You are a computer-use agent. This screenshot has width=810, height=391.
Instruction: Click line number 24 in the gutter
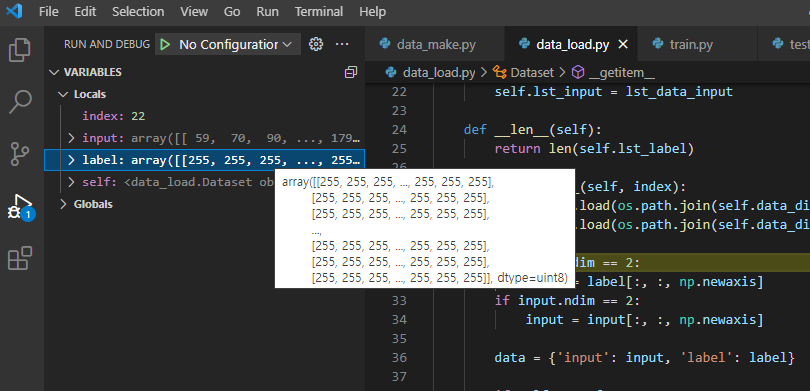pyautogui.click(x=400, y=129)
